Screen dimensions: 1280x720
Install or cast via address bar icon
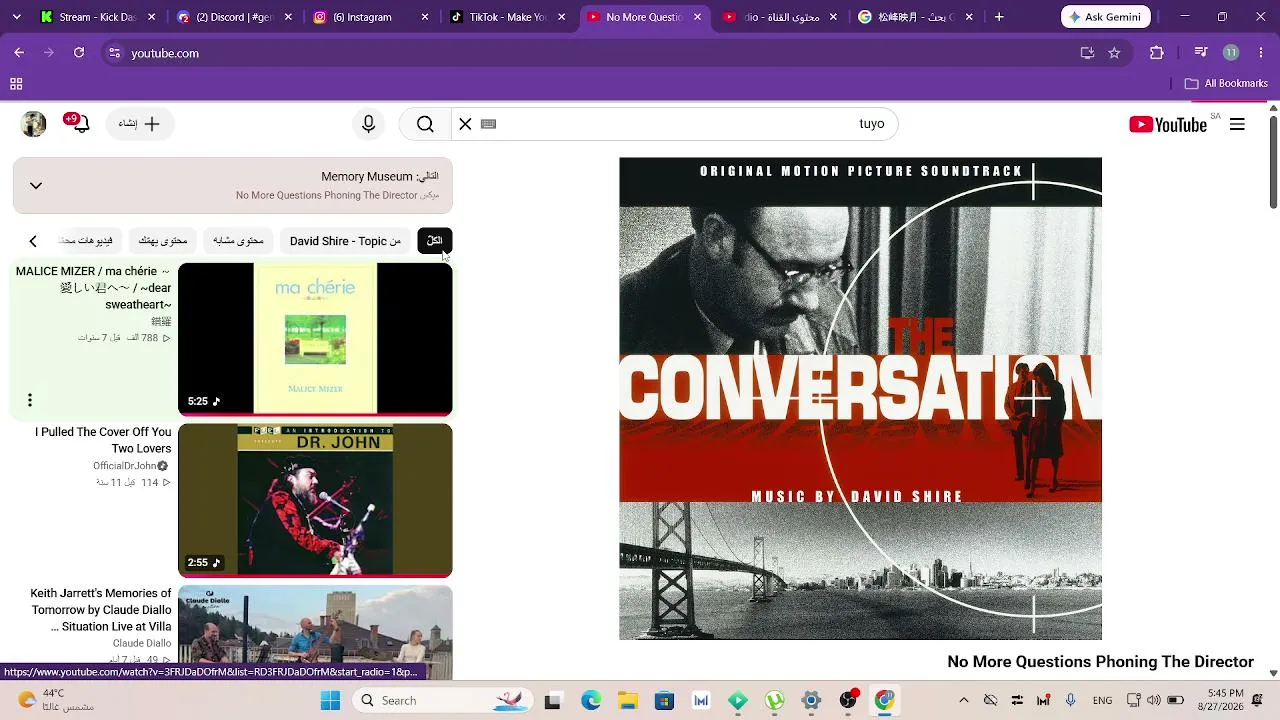(x=1087, y=53)
